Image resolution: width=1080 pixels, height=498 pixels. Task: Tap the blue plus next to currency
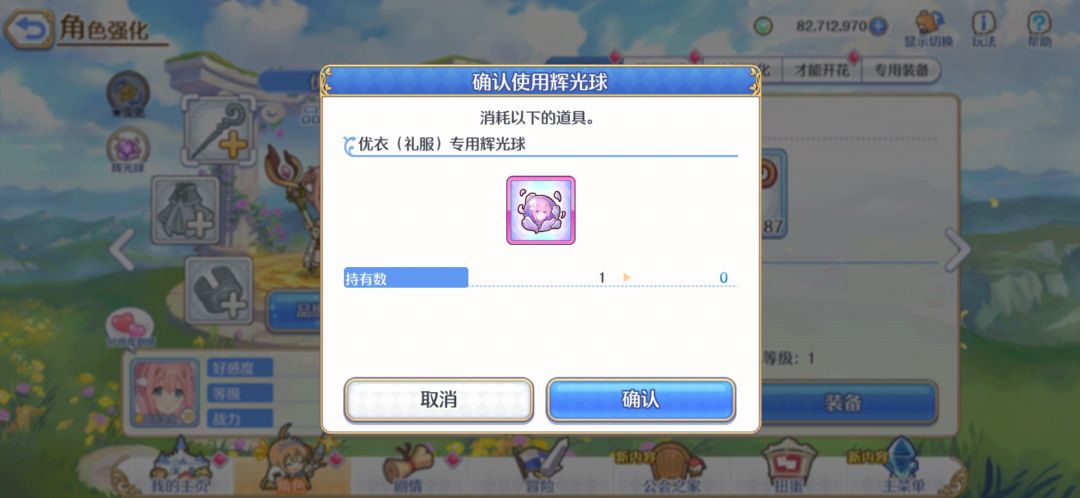click(x=878, y=27)
